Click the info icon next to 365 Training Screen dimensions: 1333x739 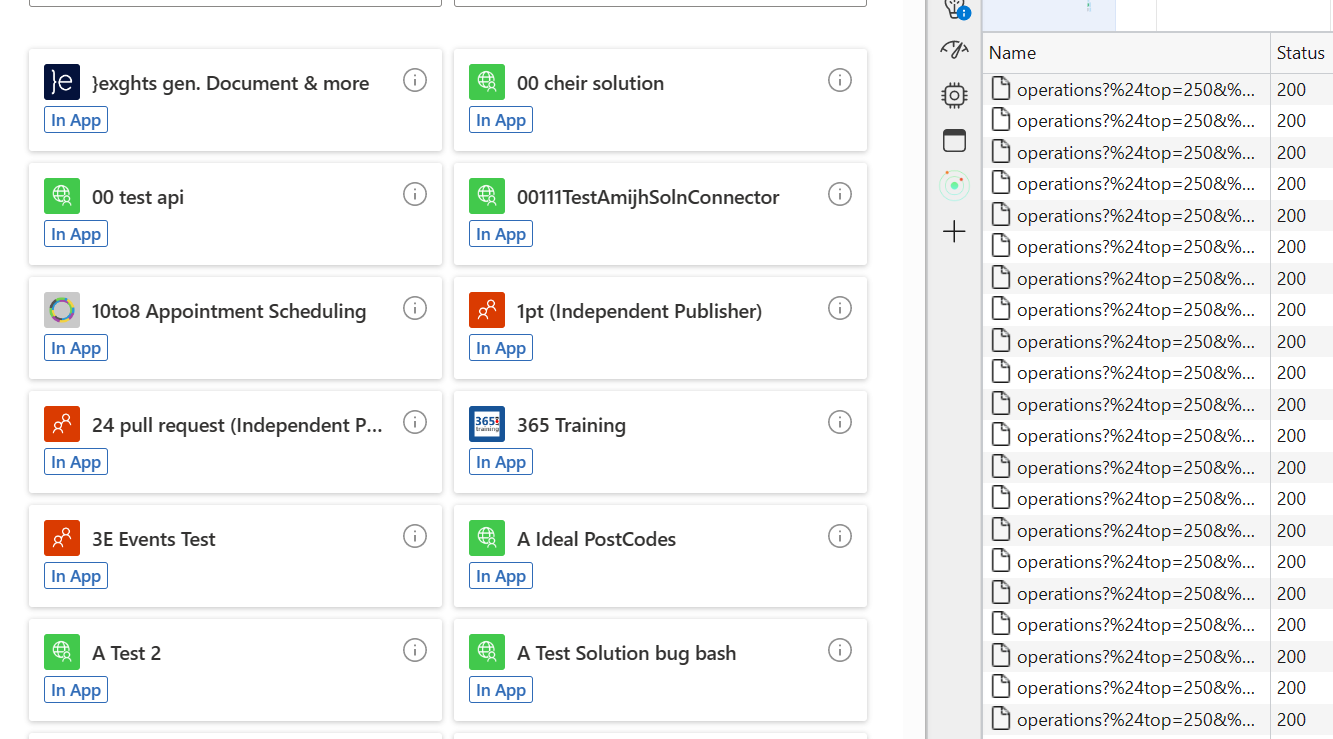point(840,422)
